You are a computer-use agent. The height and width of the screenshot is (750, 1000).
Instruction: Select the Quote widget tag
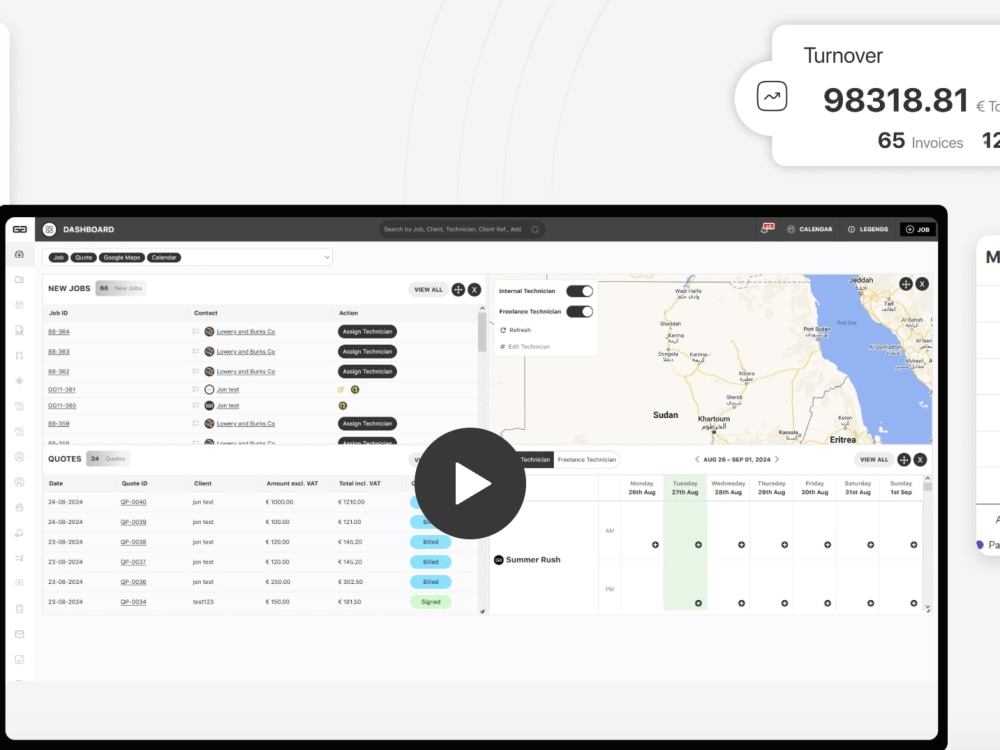click(x=84, y=258)
